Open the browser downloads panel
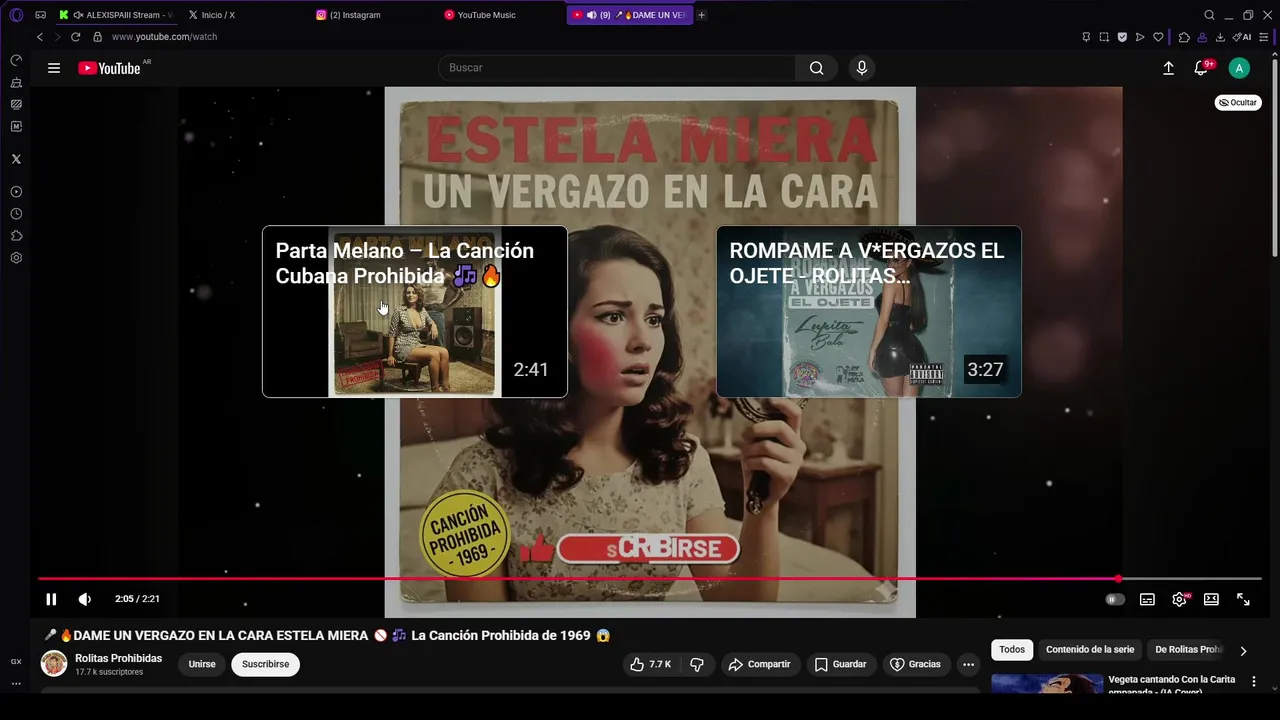The image size is (1280, 720). click(x=1220, y=37)
